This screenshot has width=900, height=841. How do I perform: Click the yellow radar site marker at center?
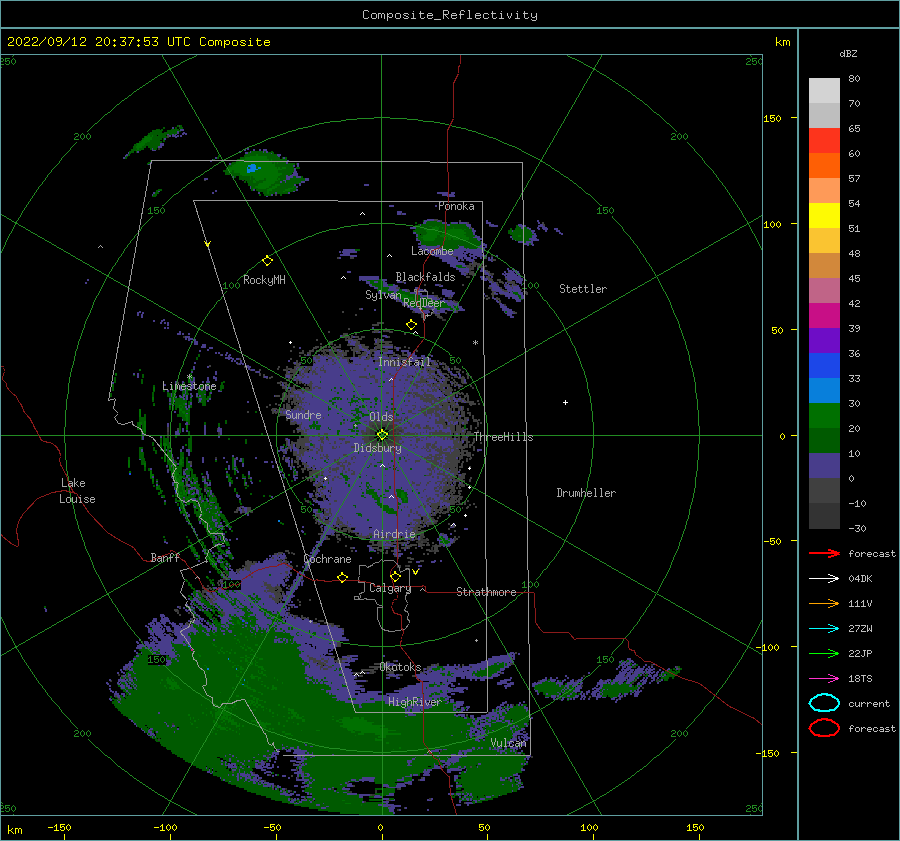pyautogui.click(x=382, y=435)
